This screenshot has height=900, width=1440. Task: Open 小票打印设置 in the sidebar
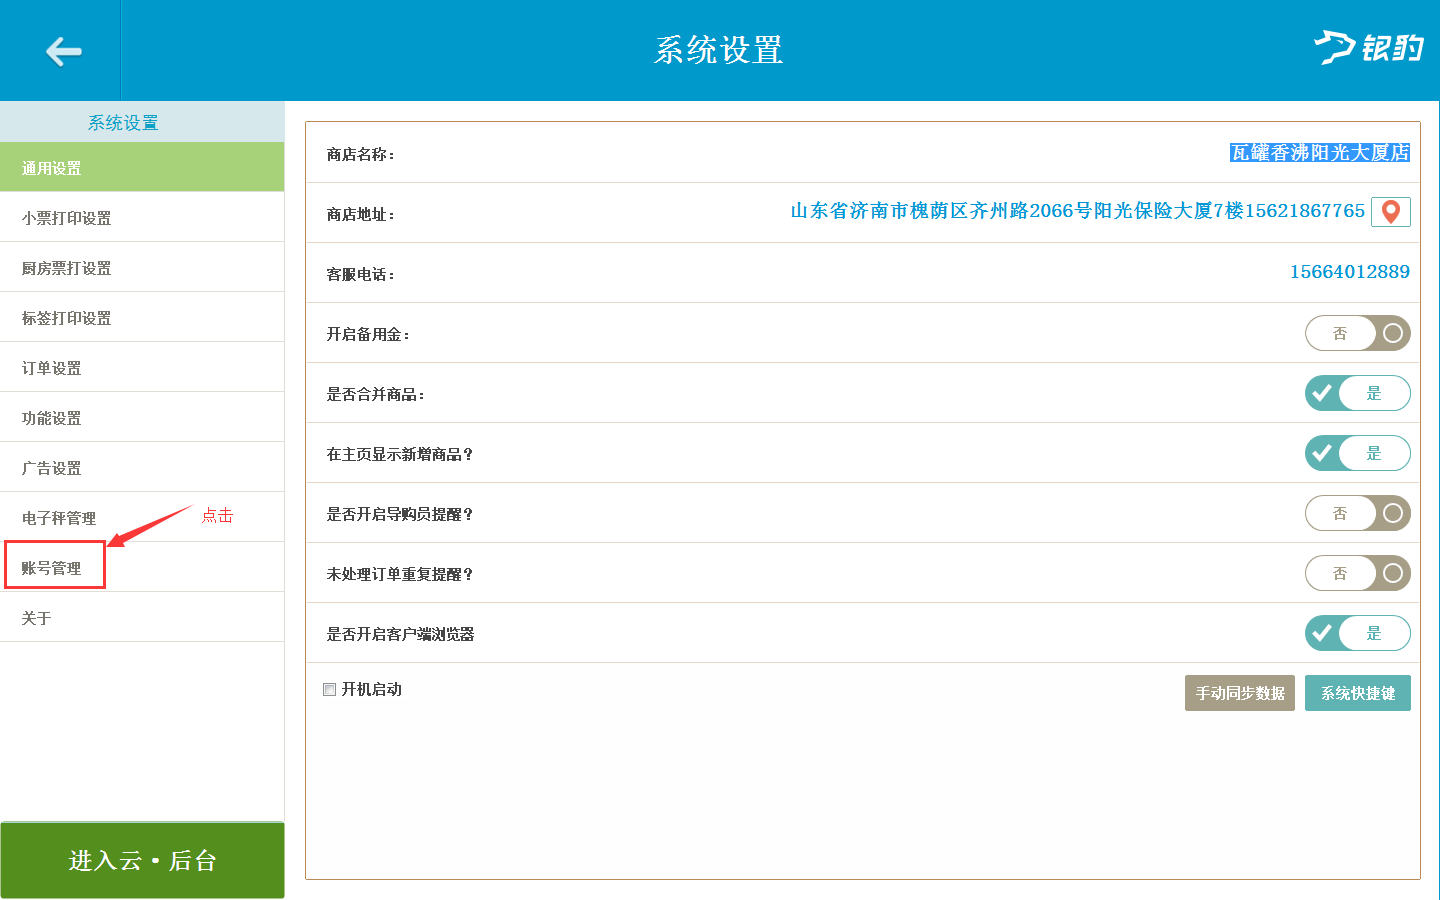coord(142,217)
